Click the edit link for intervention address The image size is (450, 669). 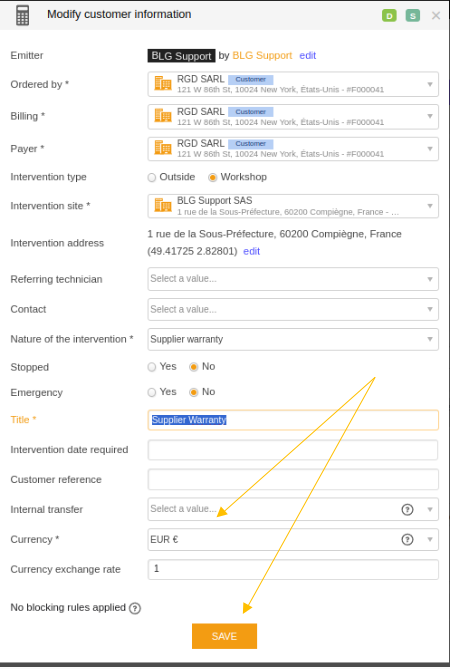(251, 251)
